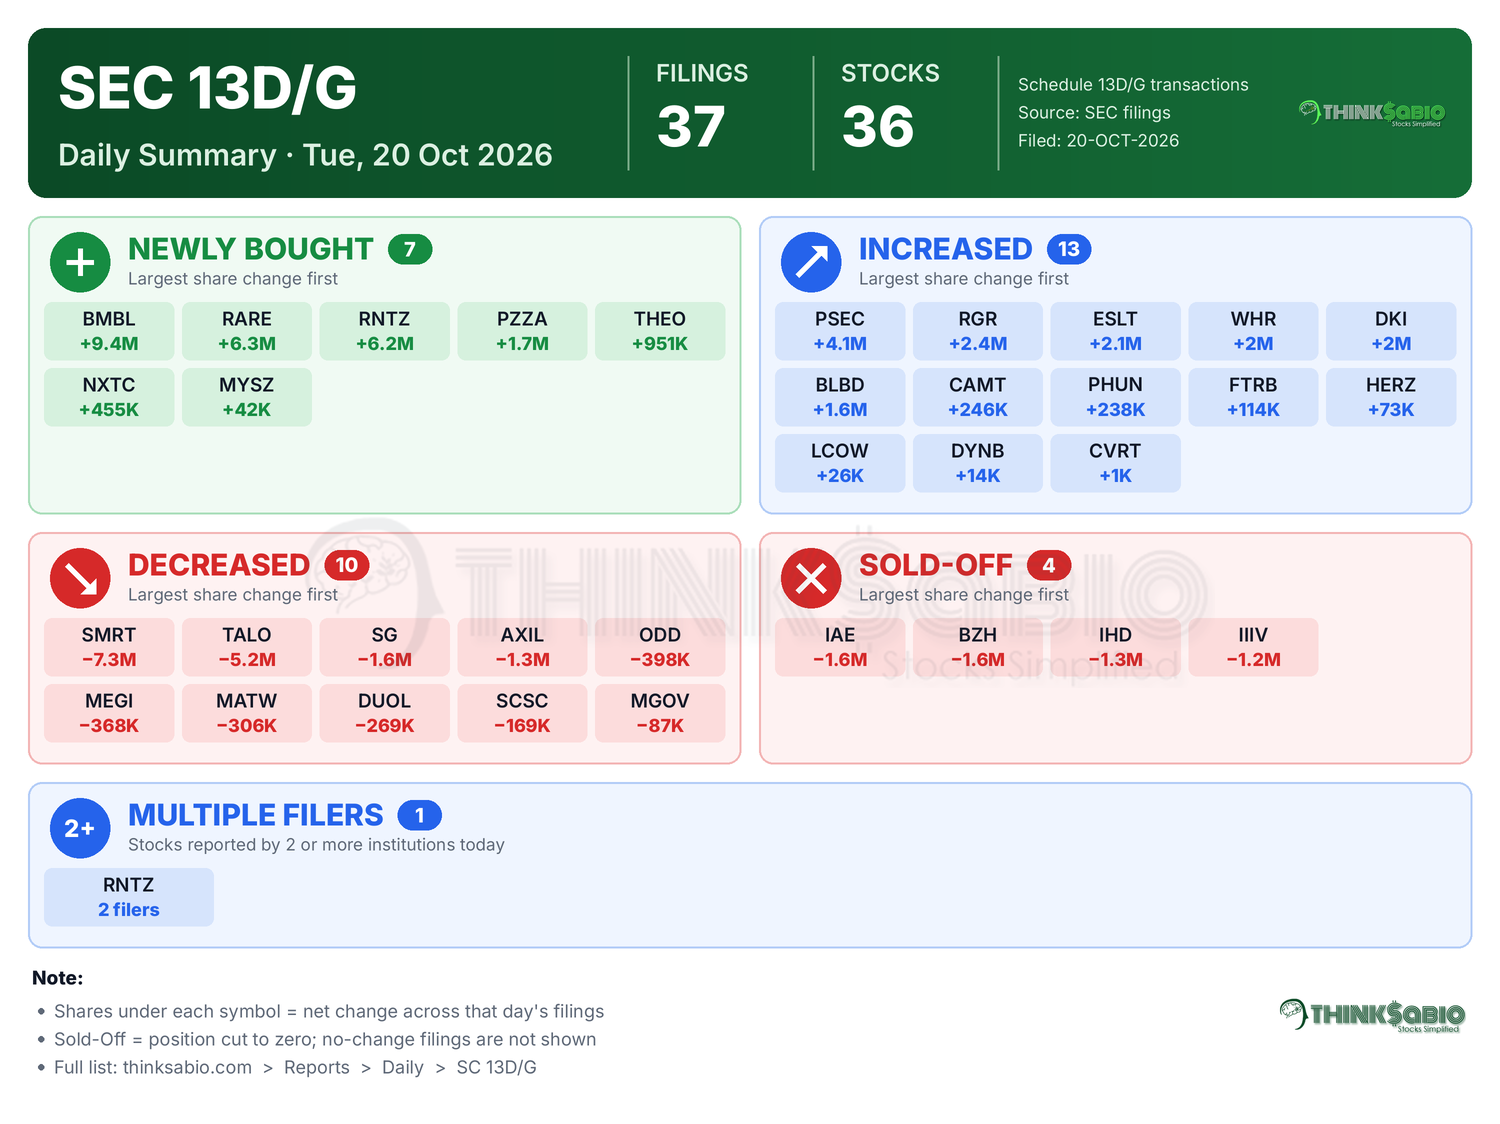The height and width of the screenshot is (1124, 1500).
Task: Select the PSEC +4.1M tile
Action: coord(840,331)
